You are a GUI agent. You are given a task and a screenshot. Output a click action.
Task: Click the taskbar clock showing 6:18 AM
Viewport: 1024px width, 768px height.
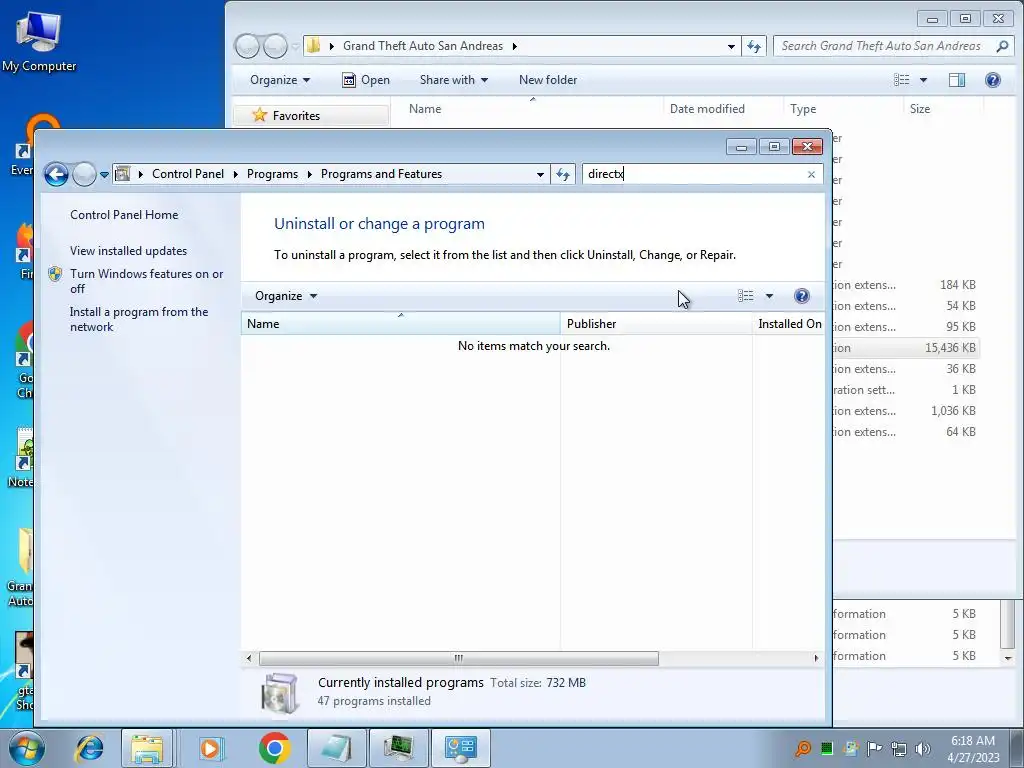pos(973,748)
